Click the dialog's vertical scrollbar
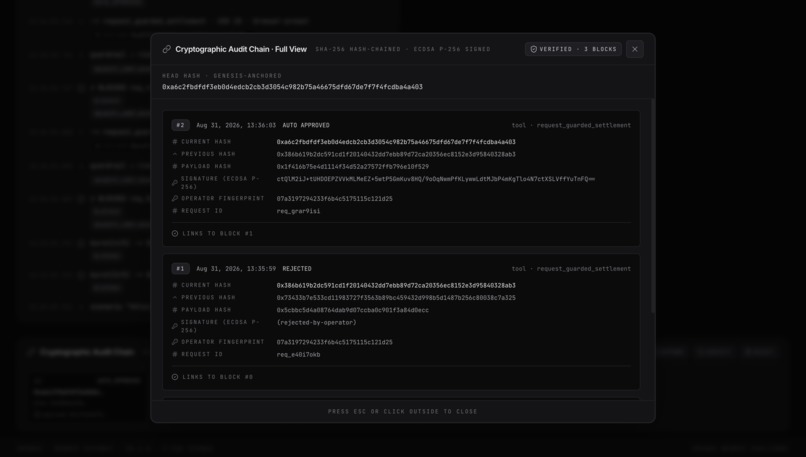 pyautogui.click(x=653, y=206)
